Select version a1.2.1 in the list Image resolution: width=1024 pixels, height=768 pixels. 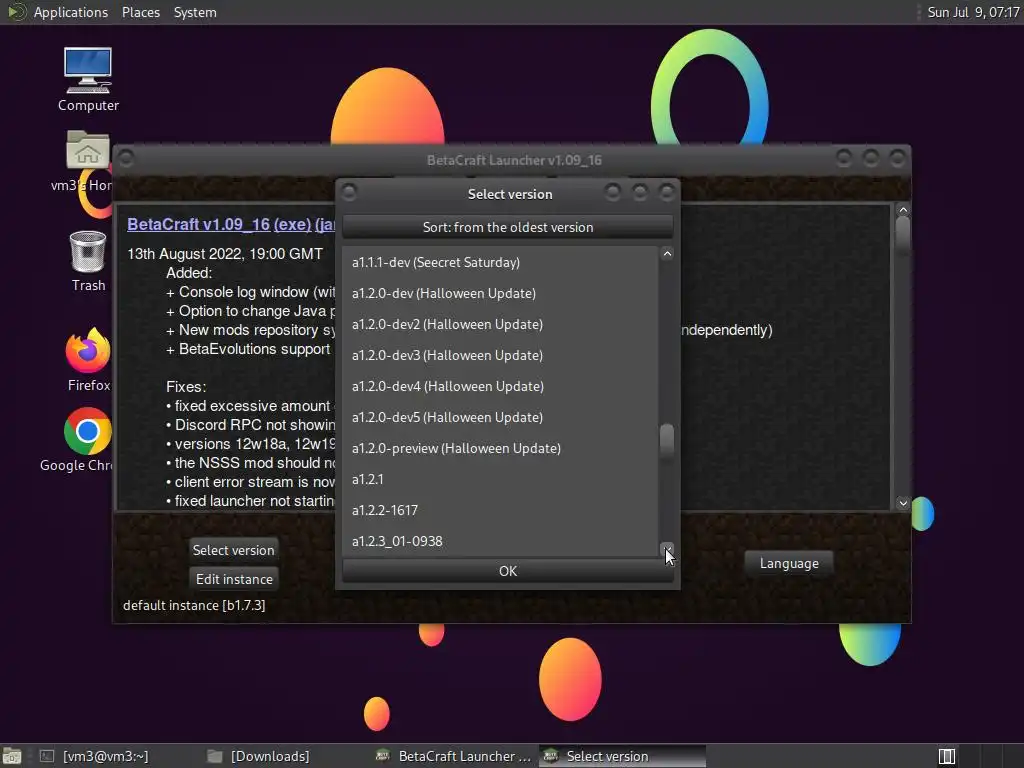pos(500,479)
